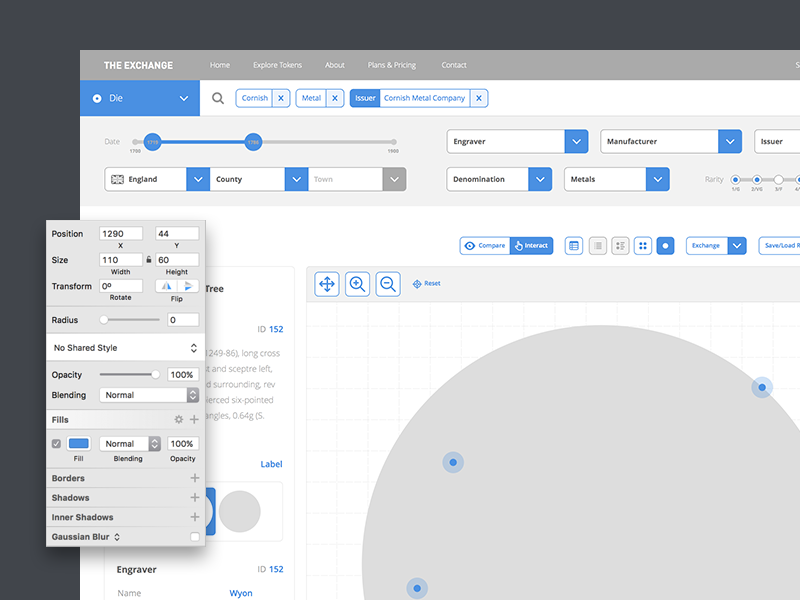Open Plans & Pricing page
Screen dimensions: 800x600
(x=392, y=65)
